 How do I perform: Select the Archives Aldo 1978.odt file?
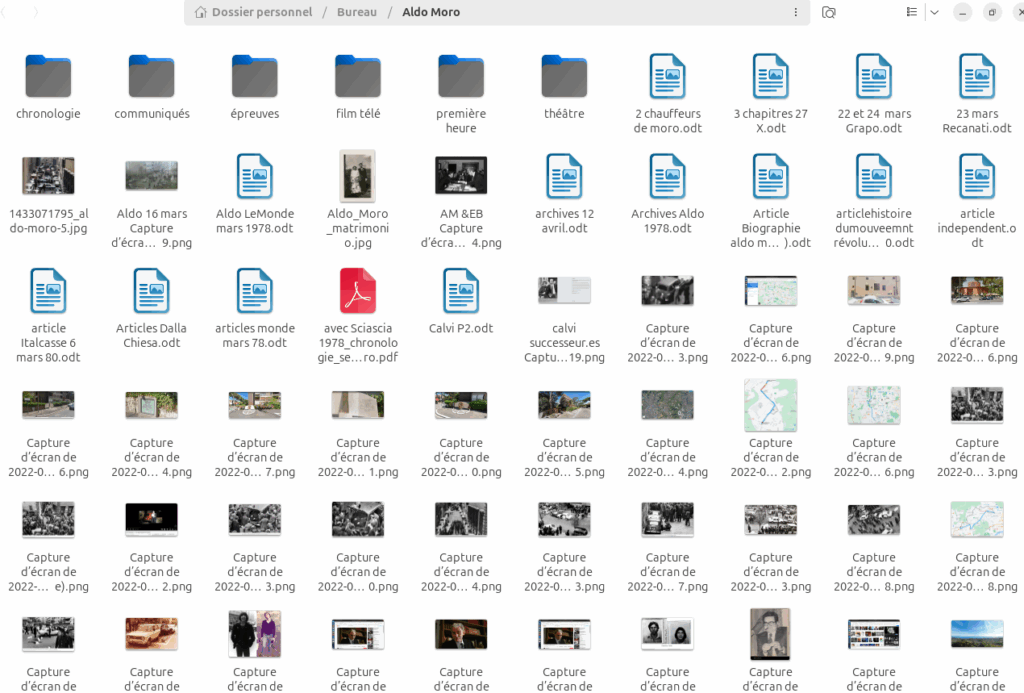[x=667, y=177]
